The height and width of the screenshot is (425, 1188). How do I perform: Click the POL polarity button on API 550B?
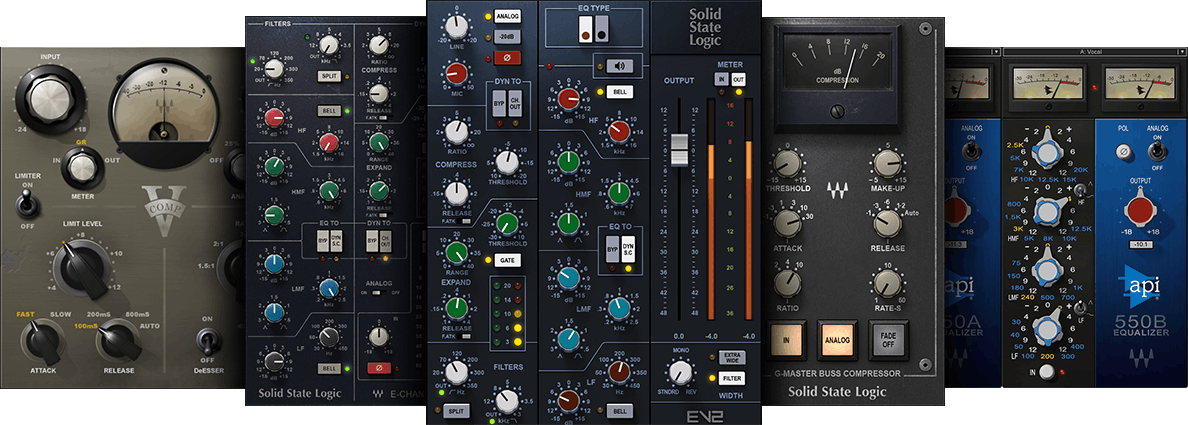1123,151
